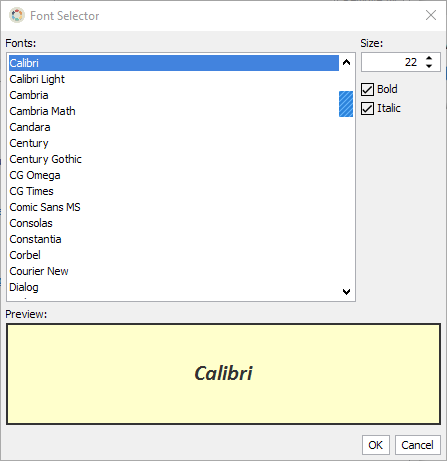The height and width of the screenshot is (461, 447).
Task: Click the Size input field
Action: tap(393, 62)
